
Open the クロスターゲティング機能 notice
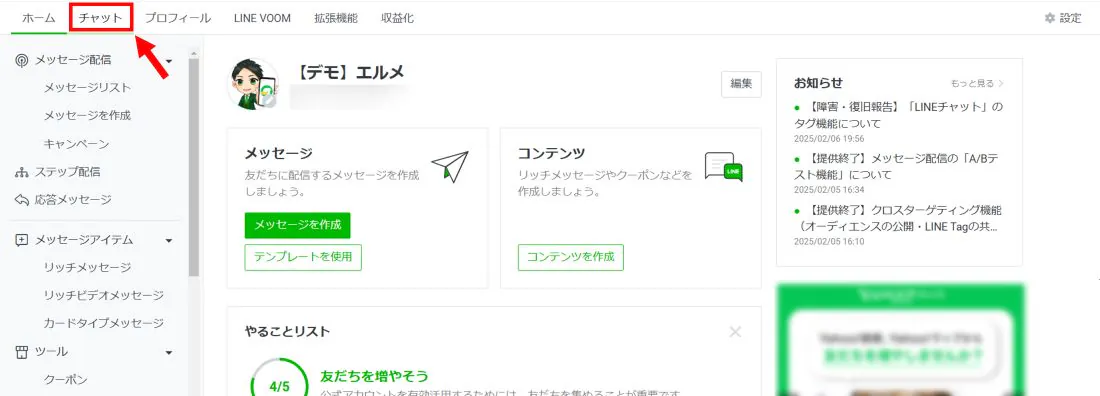point(899,218)
